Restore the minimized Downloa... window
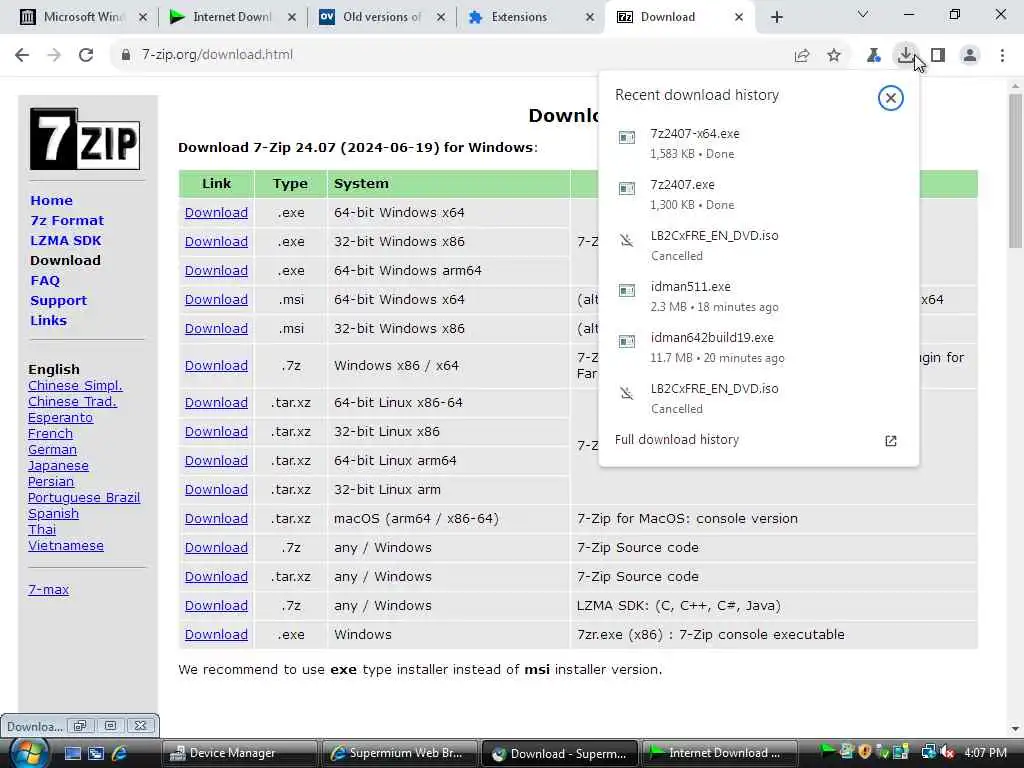This screenshot has width=1024, height=768. [80, 726]
